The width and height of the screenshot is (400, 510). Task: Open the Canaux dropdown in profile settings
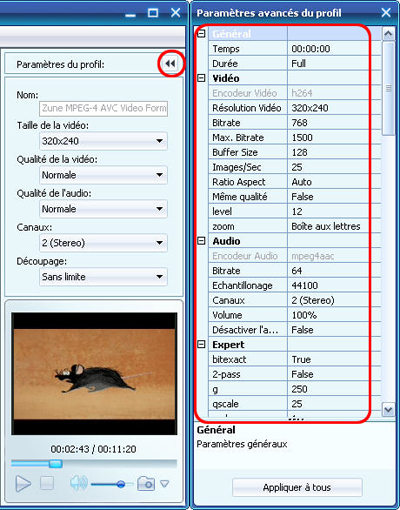pos(103,243)
